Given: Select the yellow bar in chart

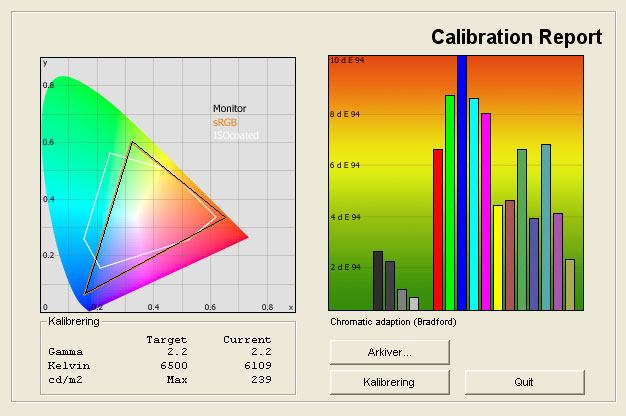Looking at the screenshot, I should [498, 257].
